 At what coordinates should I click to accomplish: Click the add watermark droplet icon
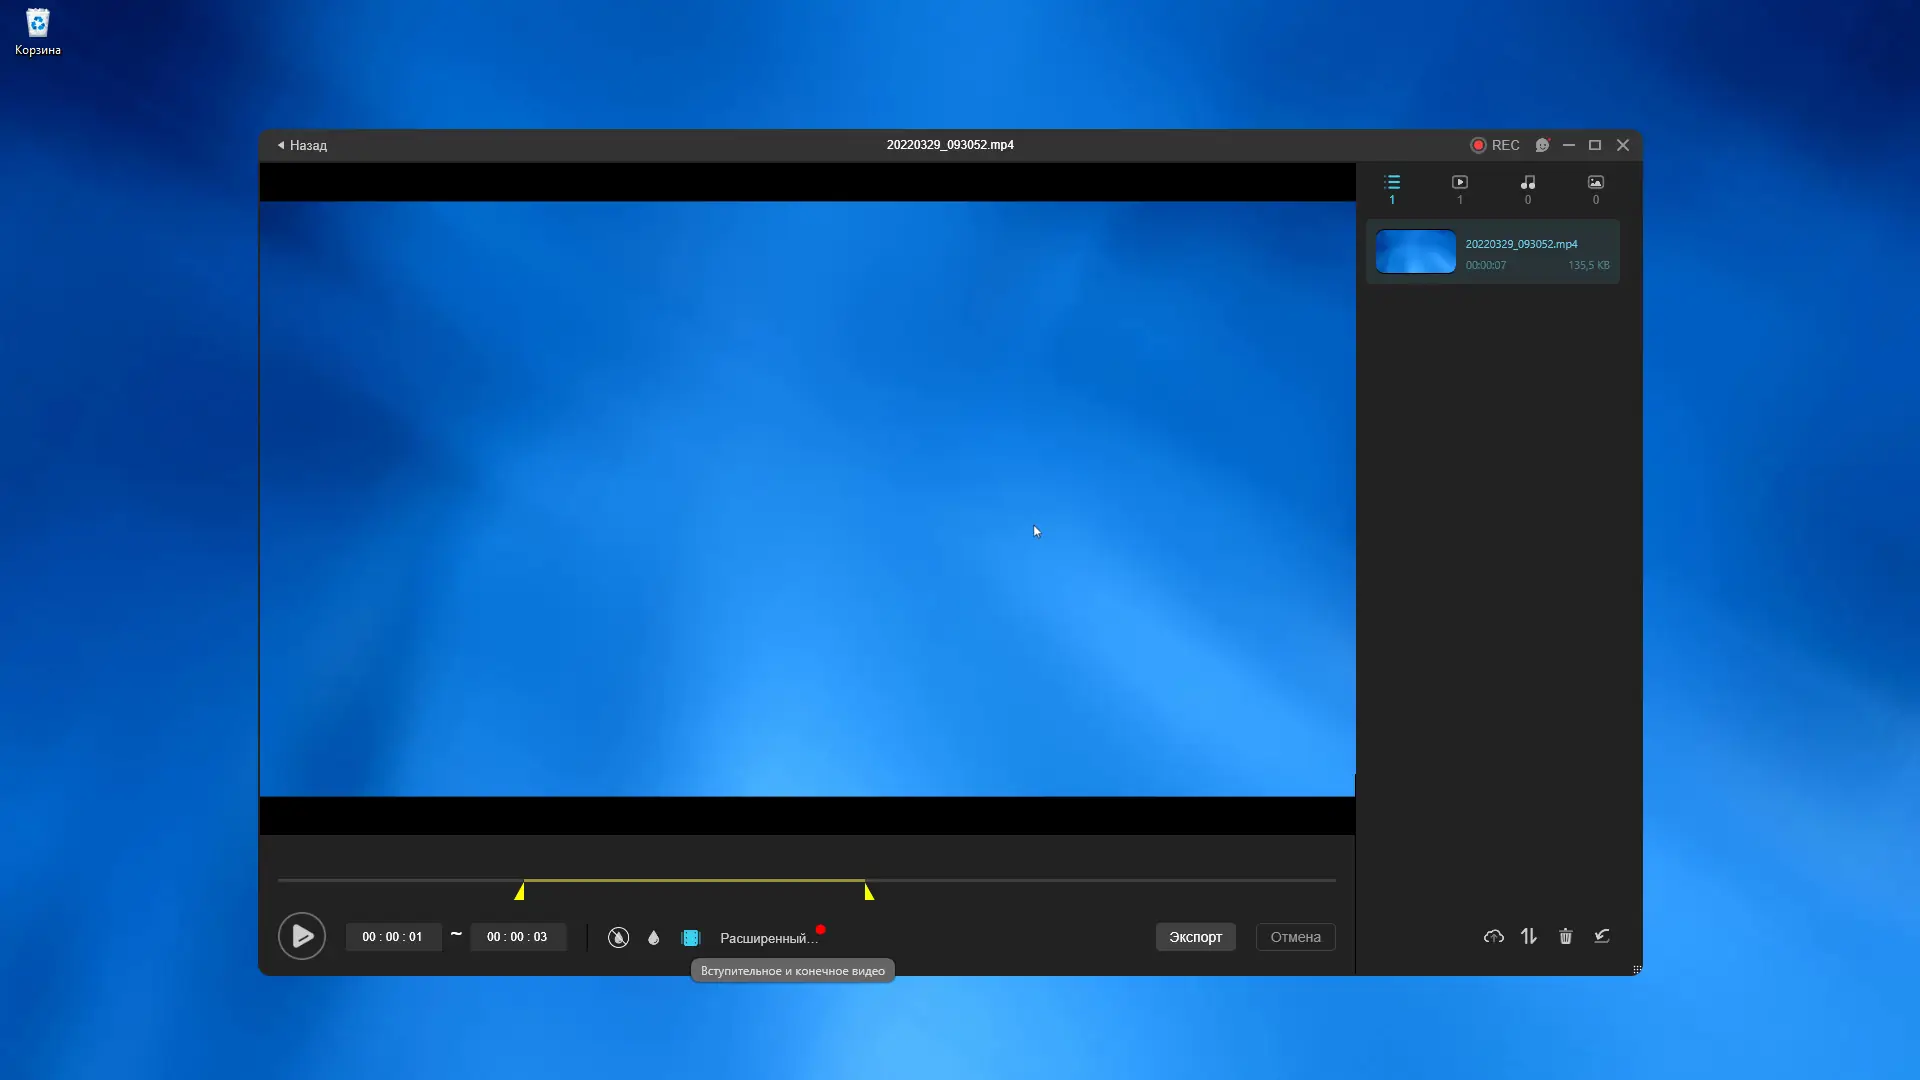(654, 937)
